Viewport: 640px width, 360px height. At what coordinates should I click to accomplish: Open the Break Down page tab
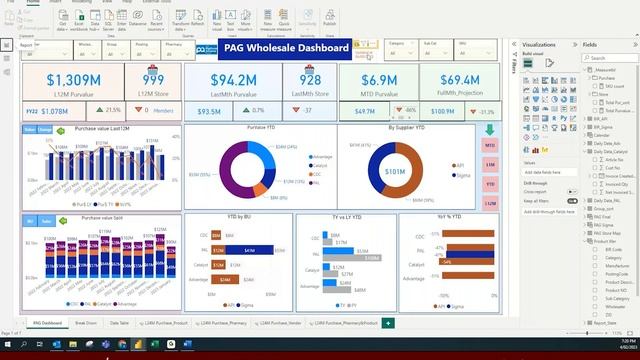click(86, 323)
